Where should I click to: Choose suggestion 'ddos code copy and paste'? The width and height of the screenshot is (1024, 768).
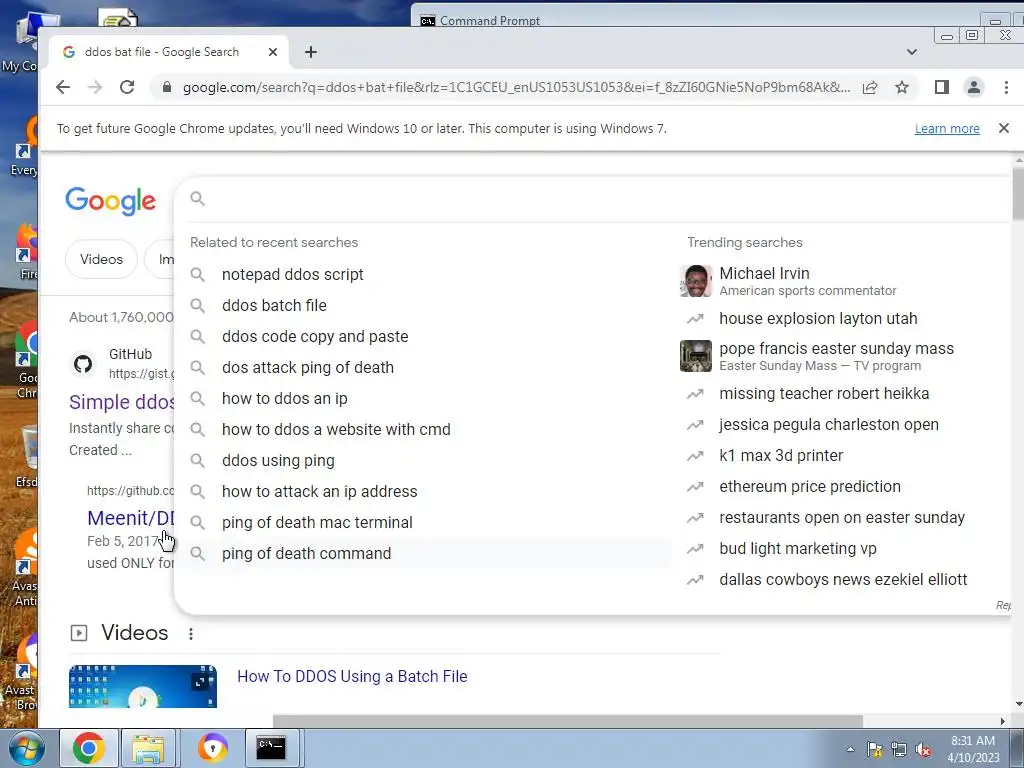pyautogui.click(x=315, y=336)
